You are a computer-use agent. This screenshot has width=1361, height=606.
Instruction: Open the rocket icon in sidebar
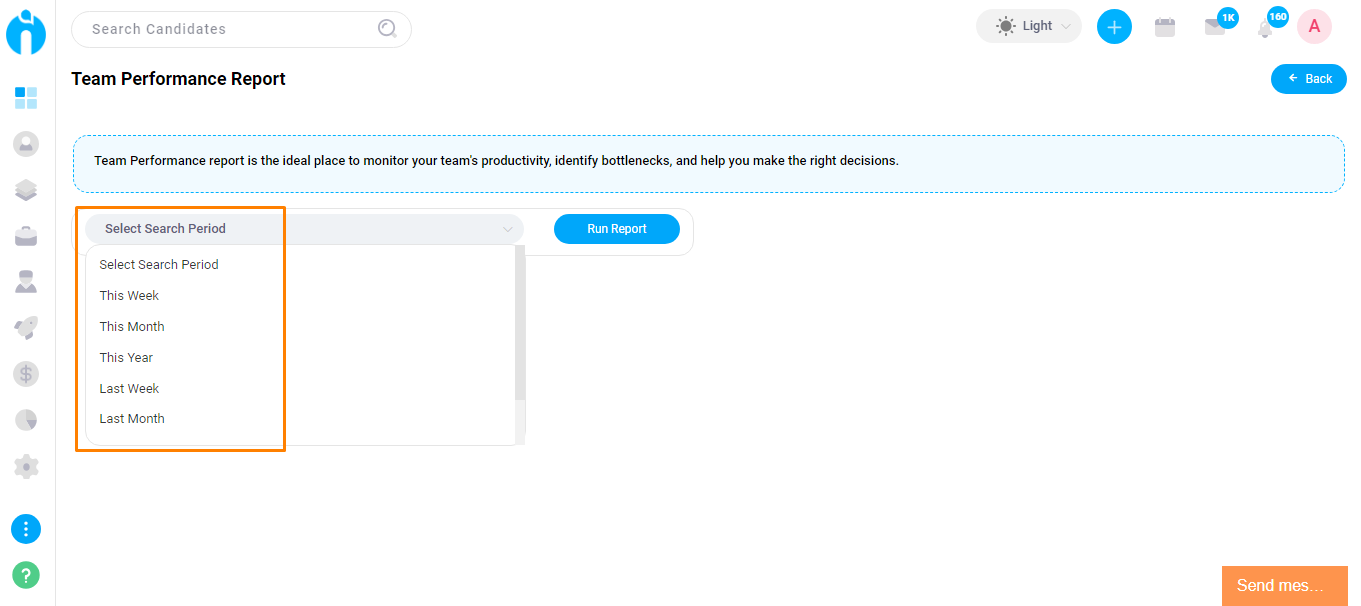[26, 328]
